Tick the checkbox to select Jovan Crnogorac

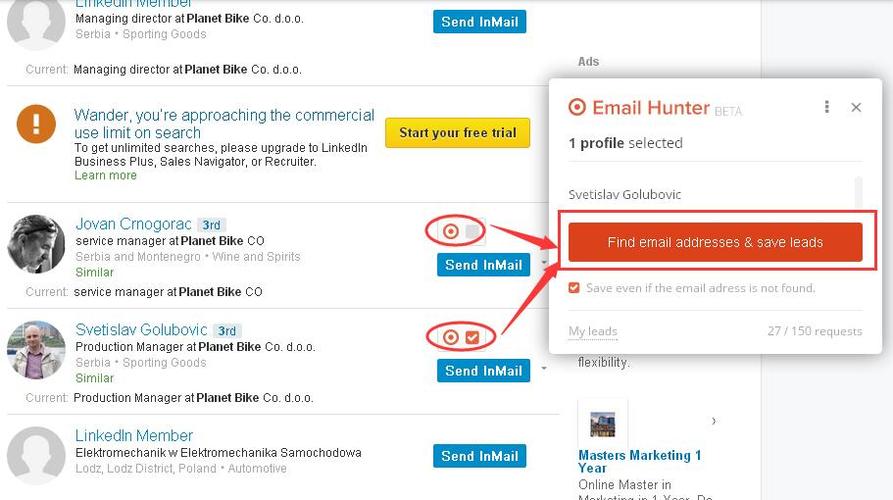472,231
